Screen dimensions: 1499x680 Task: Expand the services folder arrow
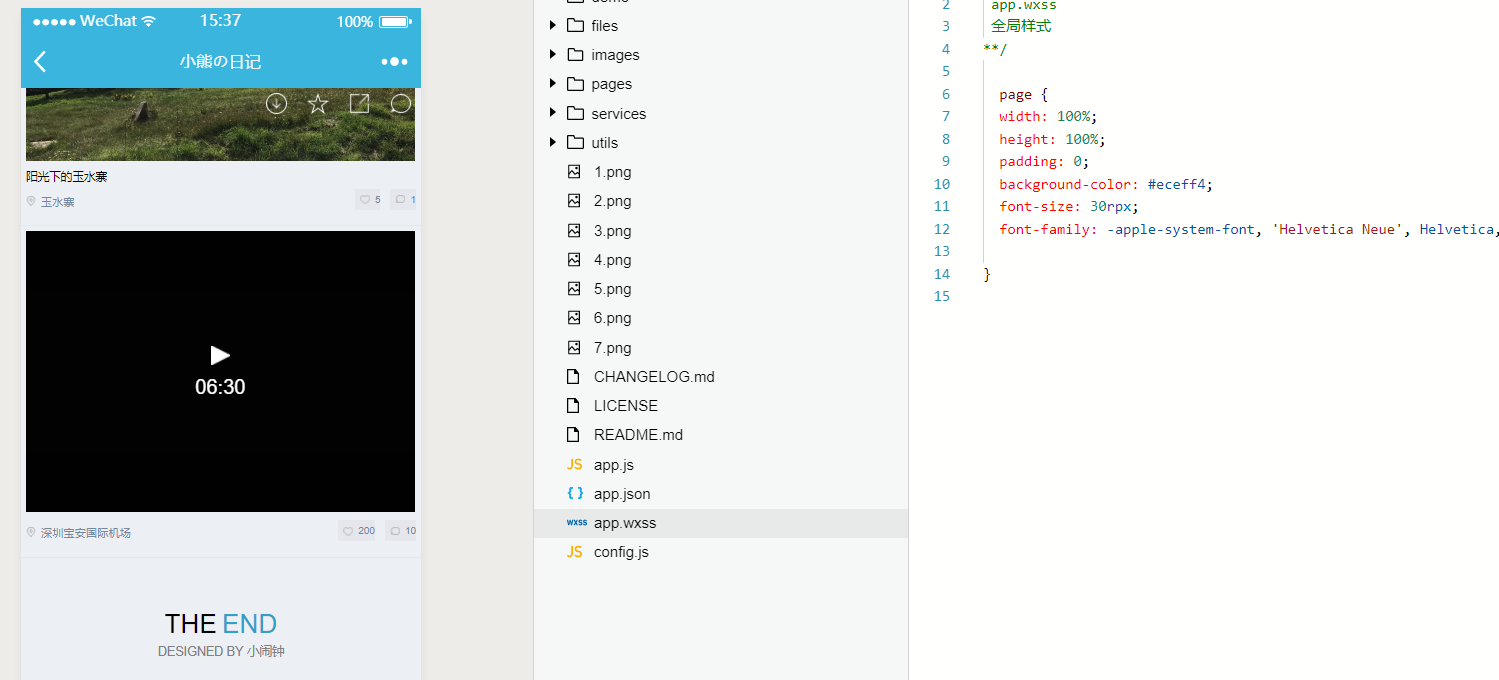(x=553, y=113)
